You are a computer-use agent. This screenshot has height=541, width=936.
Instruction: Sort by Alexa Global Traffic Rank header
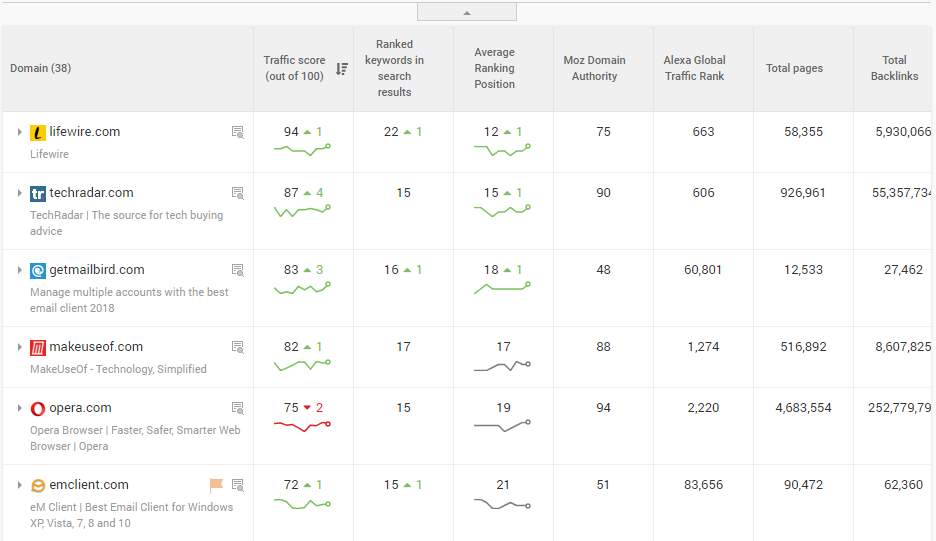tap(694, 68)
